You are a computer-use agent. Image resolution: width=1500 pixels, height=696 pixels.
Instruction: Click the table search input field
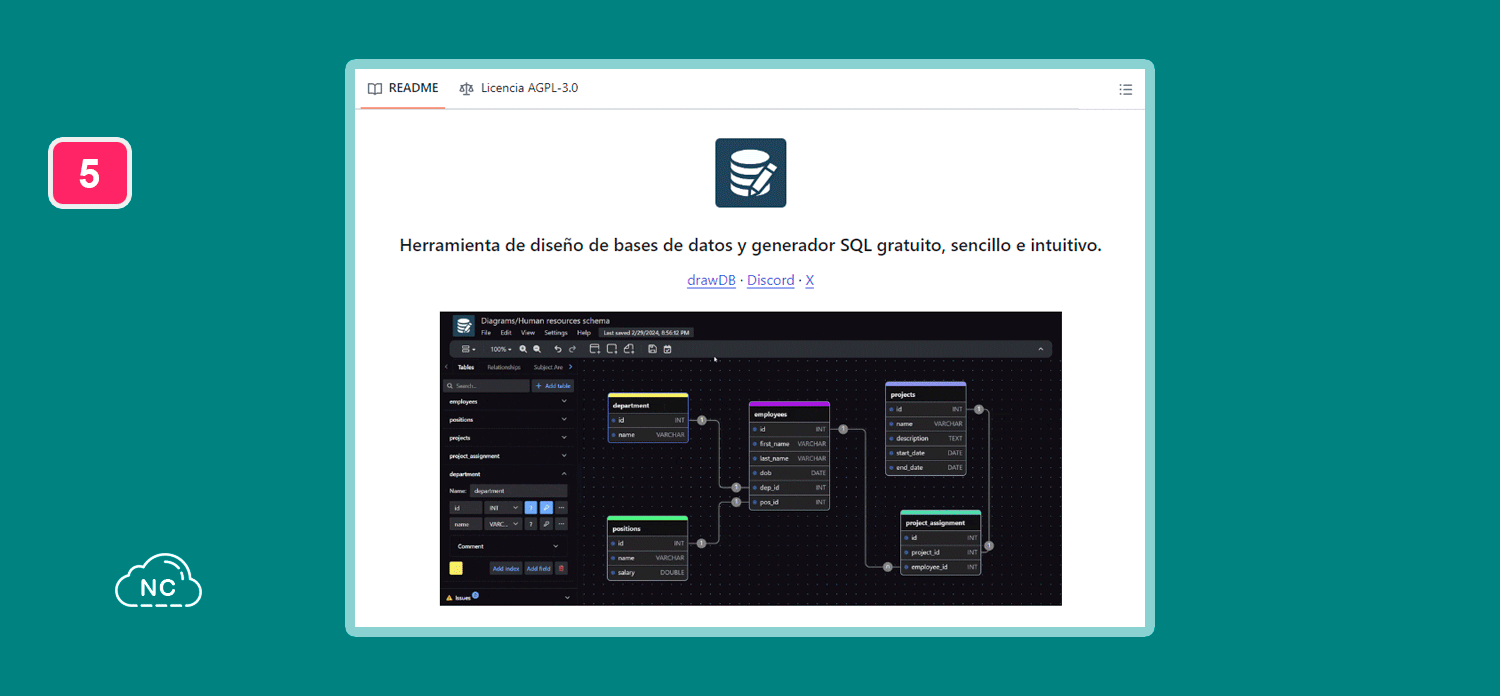pos(488,385)
